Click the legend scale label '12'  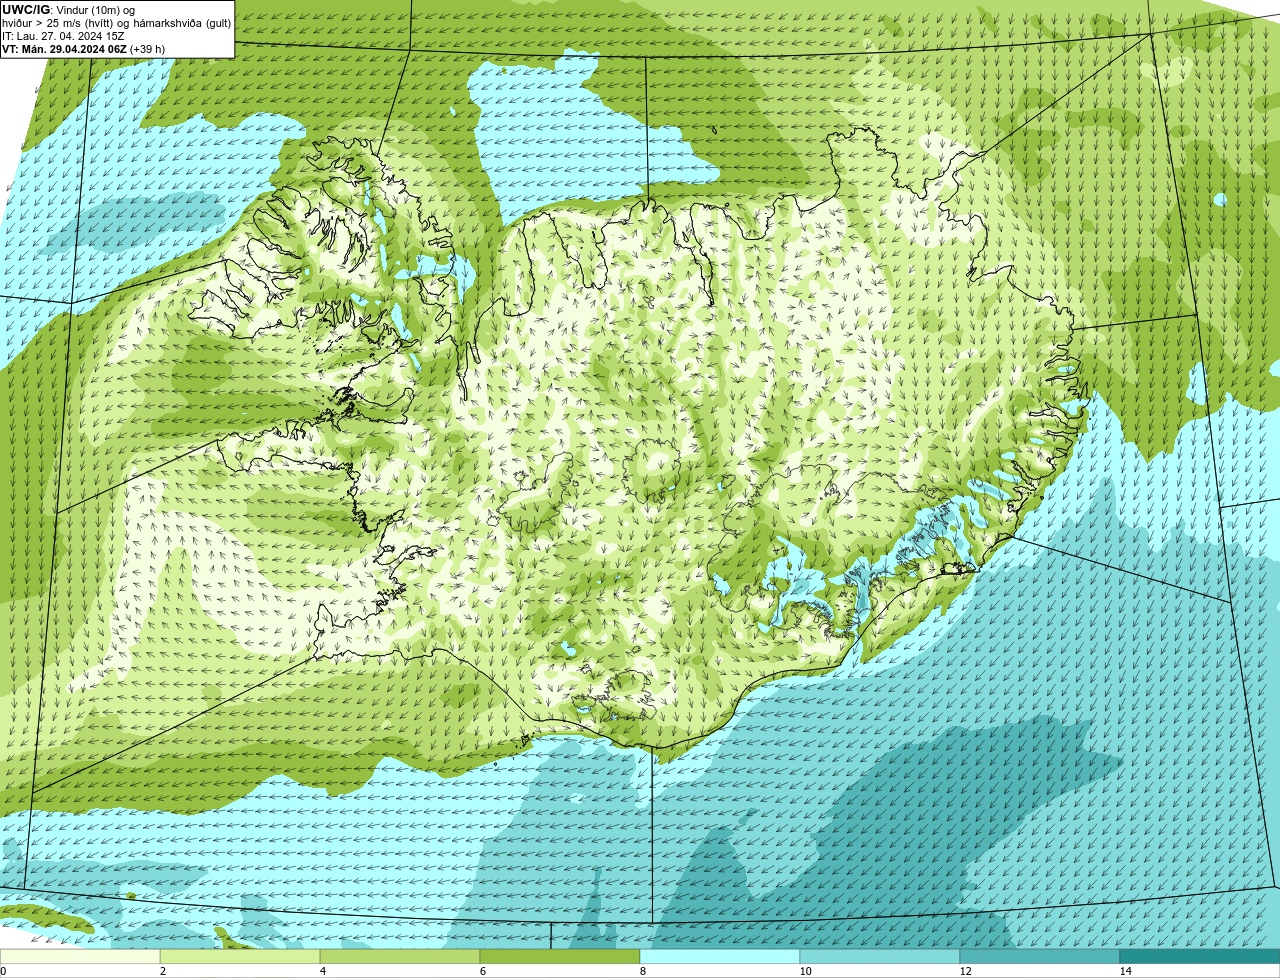[965, 971]
